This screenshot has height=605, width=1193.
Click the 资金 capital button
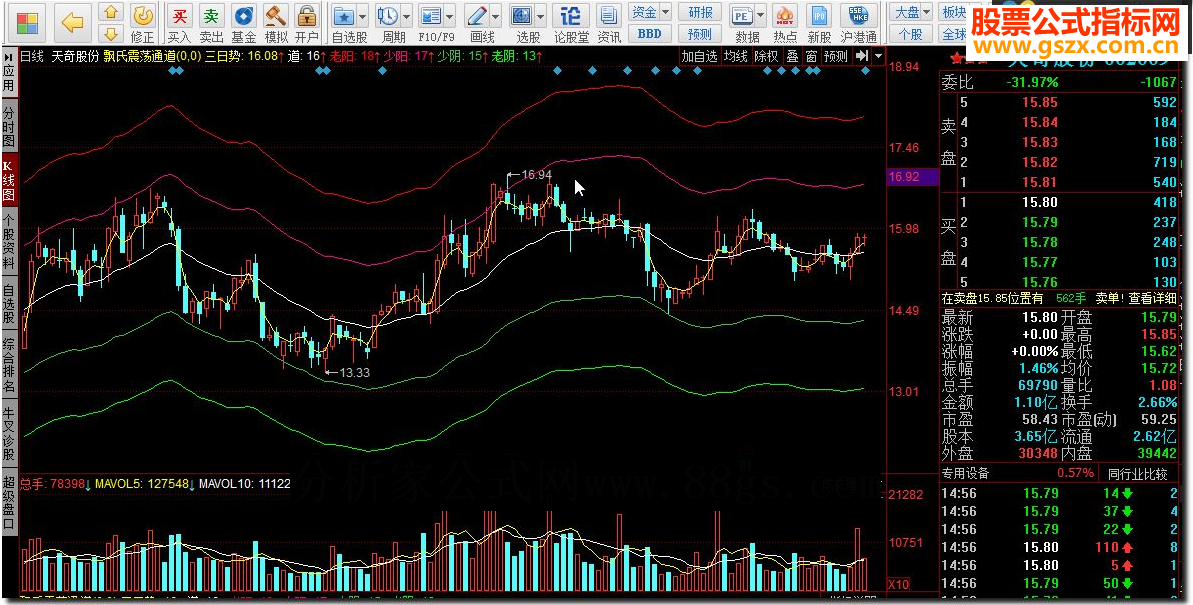point(644,12)
